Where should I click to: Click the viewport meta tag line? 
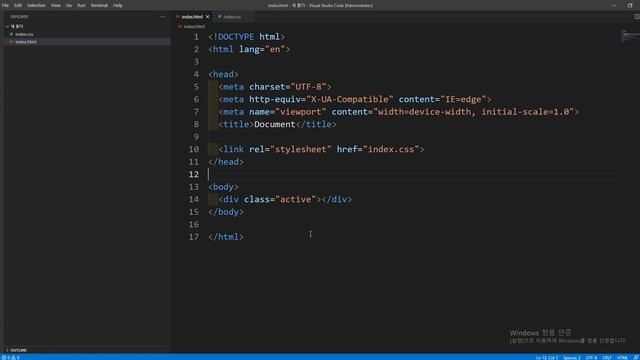(x=398, y=112)
